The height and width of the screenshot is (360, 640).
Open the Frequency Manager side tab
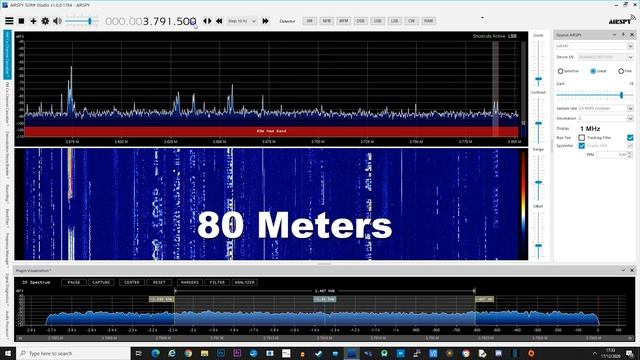pyautogui.click(x=7, y=250)
